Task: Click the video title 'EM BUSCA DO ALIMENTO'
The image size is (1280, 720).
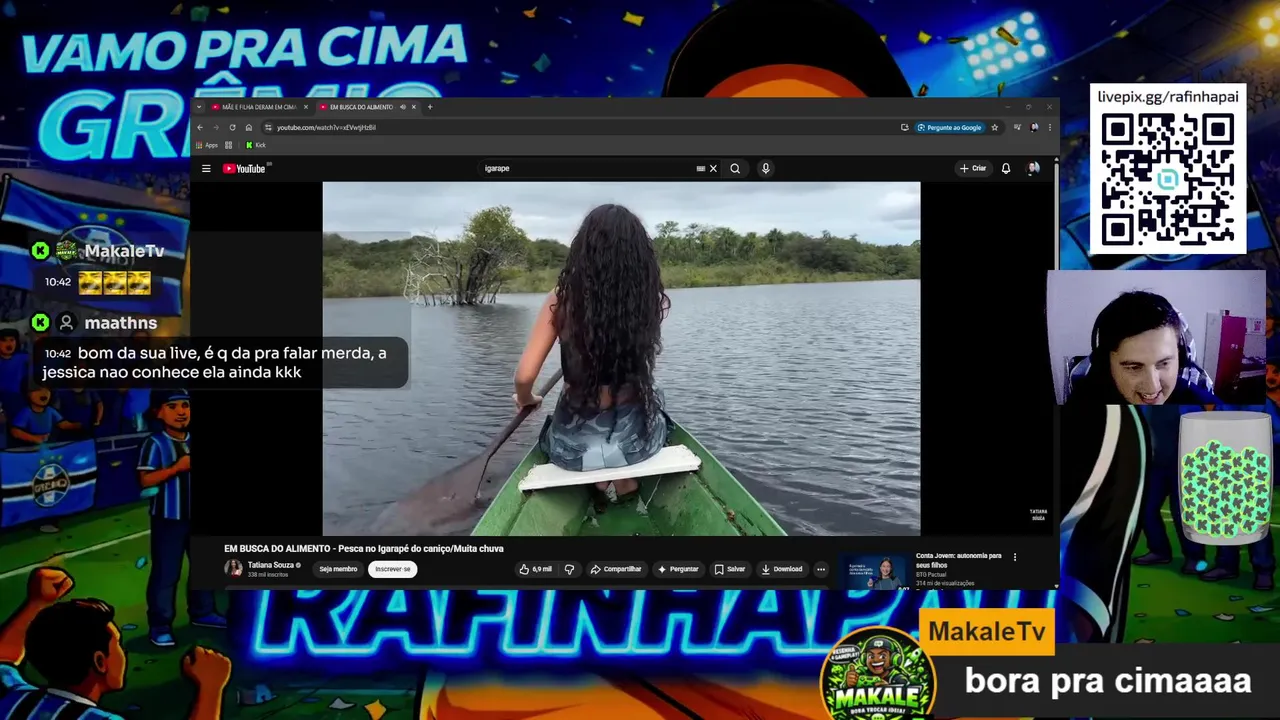Action: (364, 548)
